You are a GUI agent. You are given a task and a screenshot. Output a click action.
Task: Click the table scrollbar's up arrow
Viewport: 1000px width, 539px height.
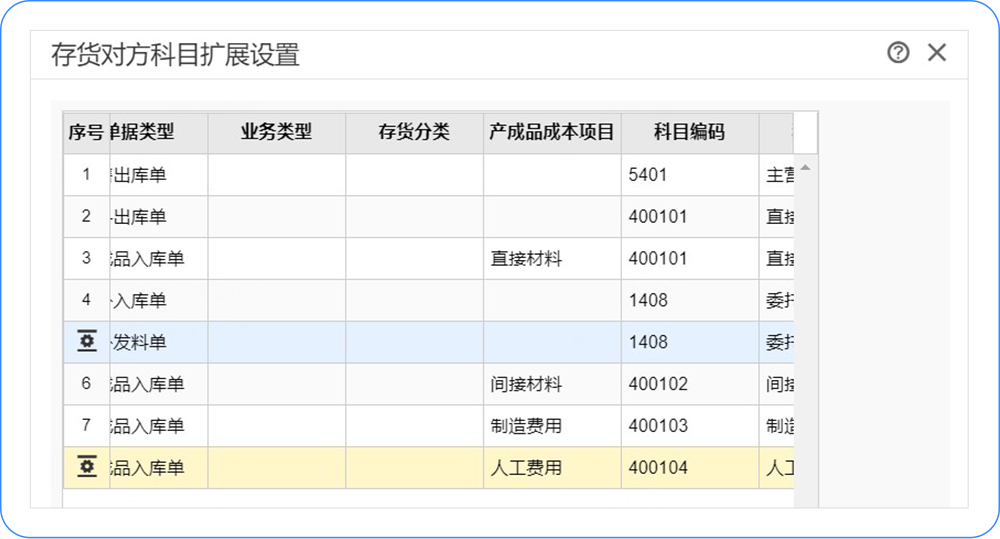click(x=805, y=168)
